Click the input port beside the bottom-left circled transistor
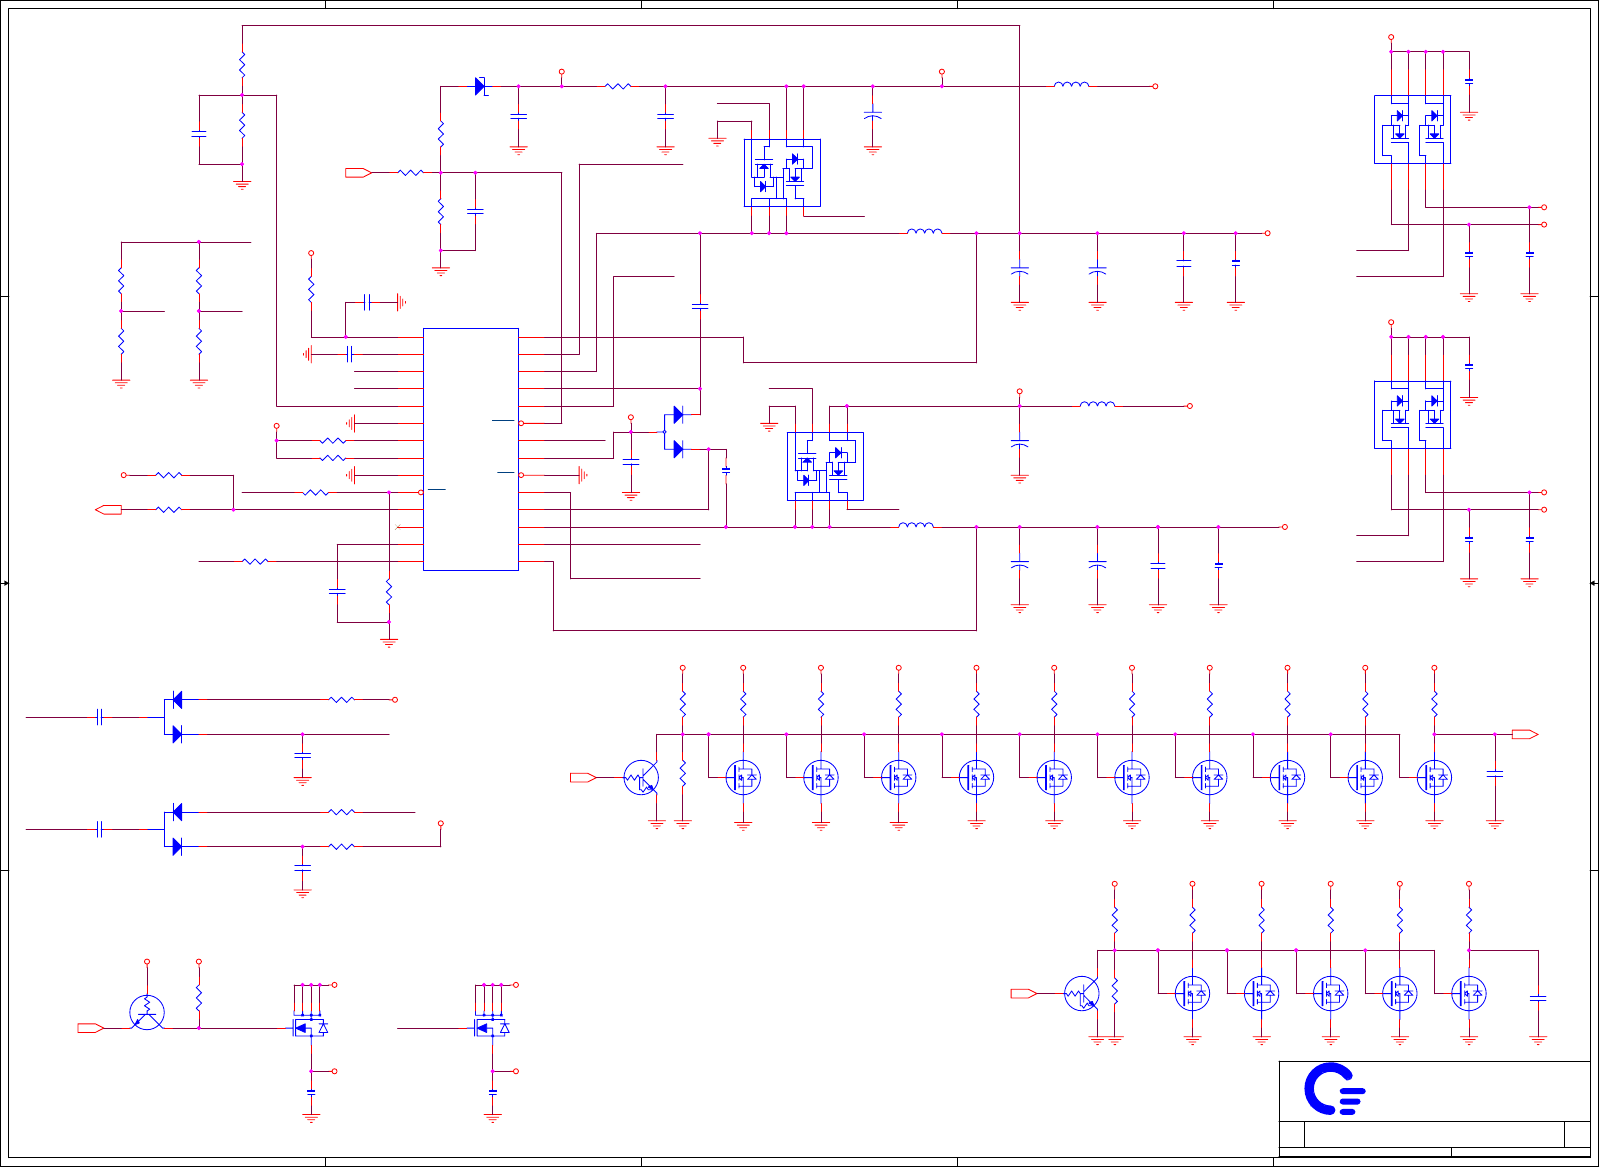Viewport: 1600px width, 1167px height. [x=91, y=1028]
